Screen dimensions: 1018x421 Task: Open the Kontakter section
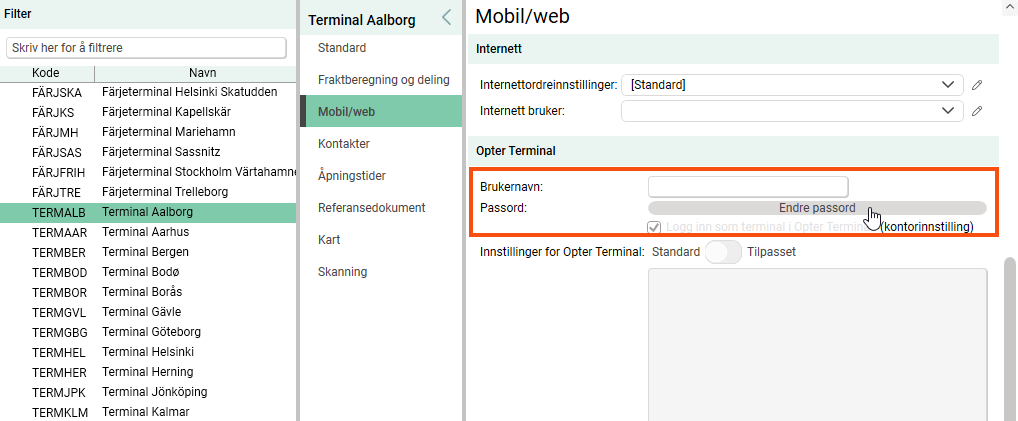[344, 144]
